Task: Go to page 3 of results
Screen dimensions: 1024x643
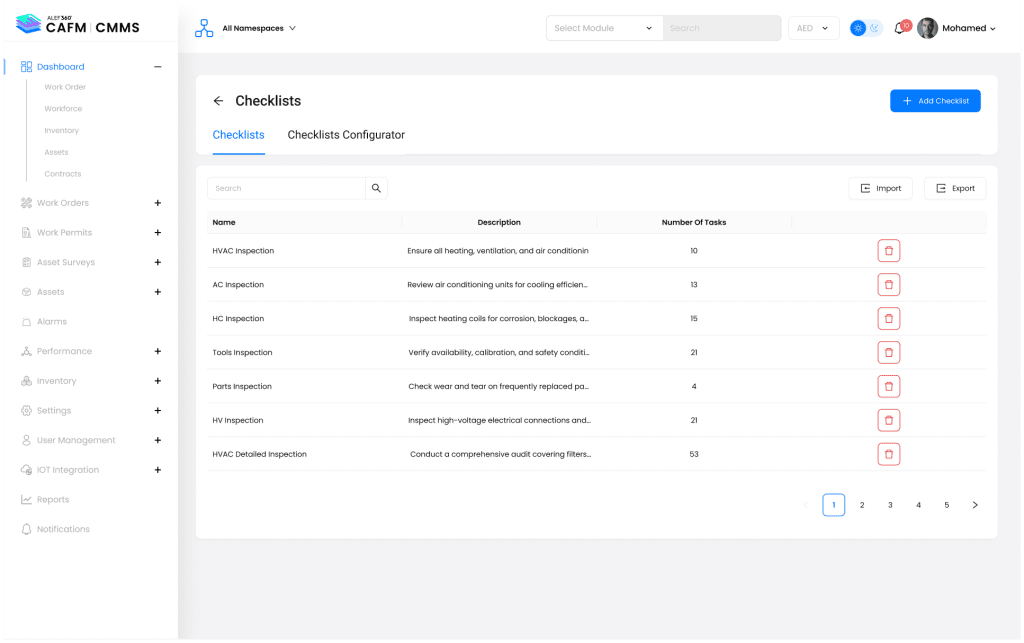Action: 890,505
